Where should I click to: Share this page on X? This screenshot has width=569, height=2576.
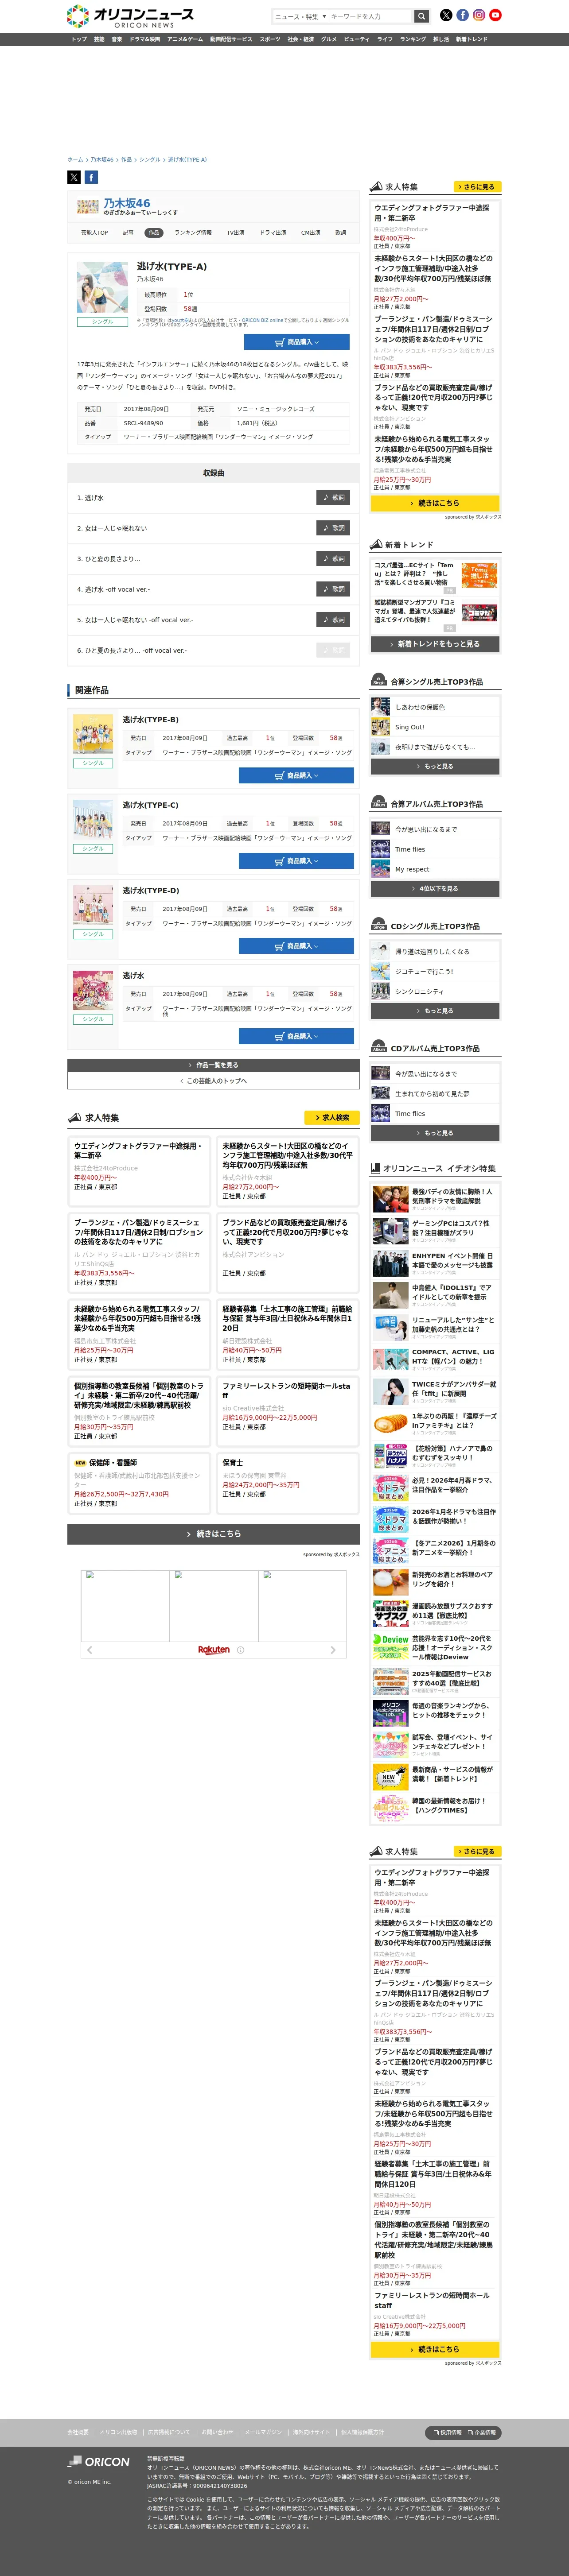tap(74, 177)
